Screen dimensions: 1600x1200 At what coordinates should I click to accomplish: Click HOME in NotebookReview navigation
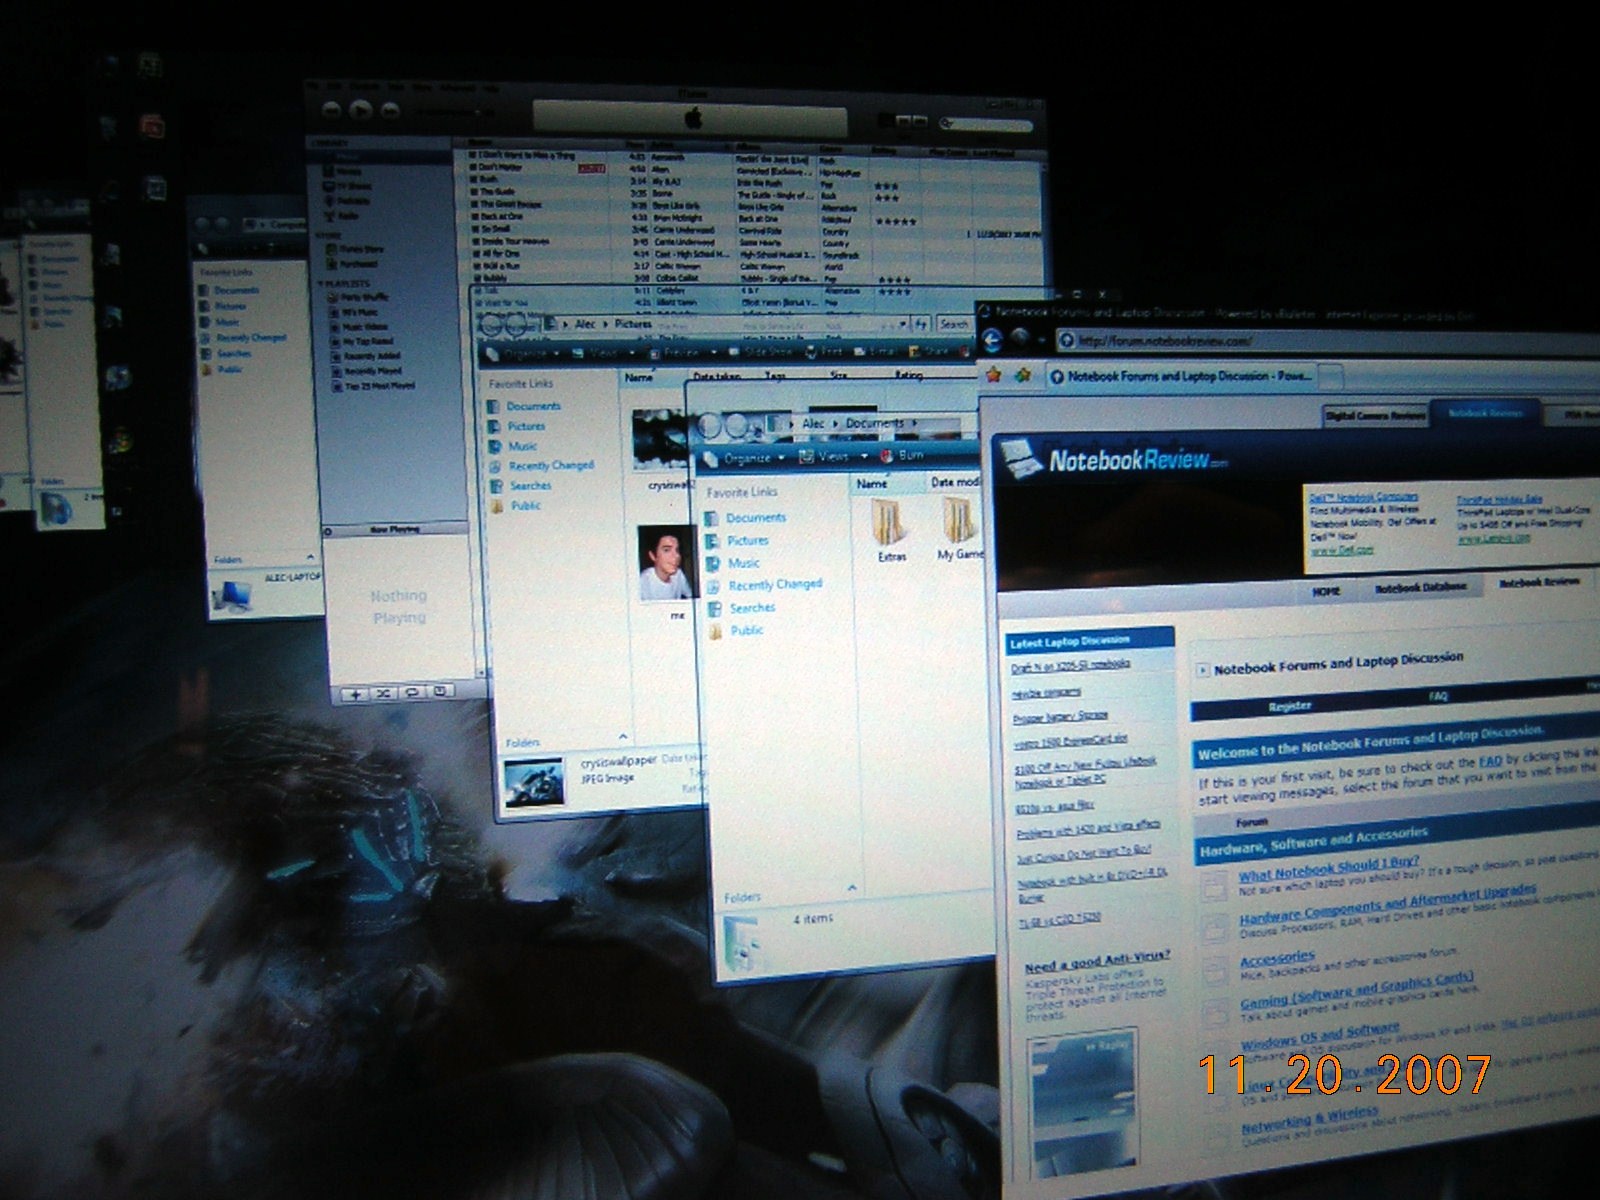click(1325, 591)
